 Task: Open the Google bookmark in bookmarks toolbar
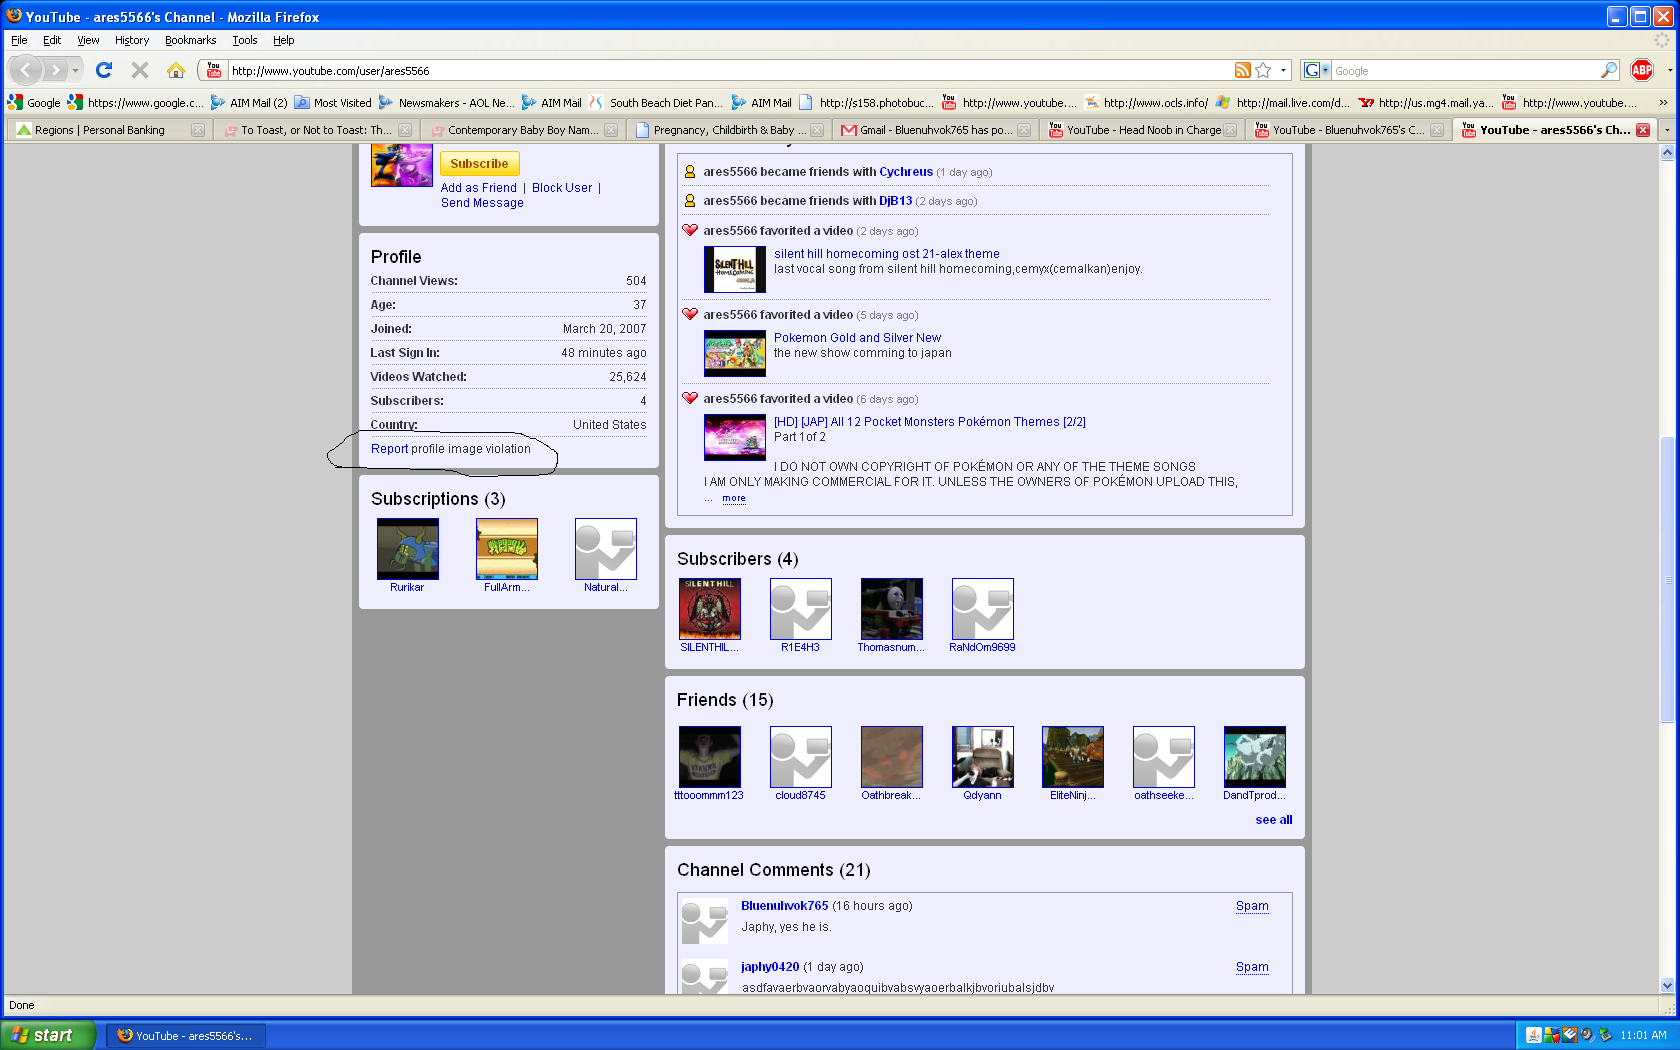[x=34, y=102]
